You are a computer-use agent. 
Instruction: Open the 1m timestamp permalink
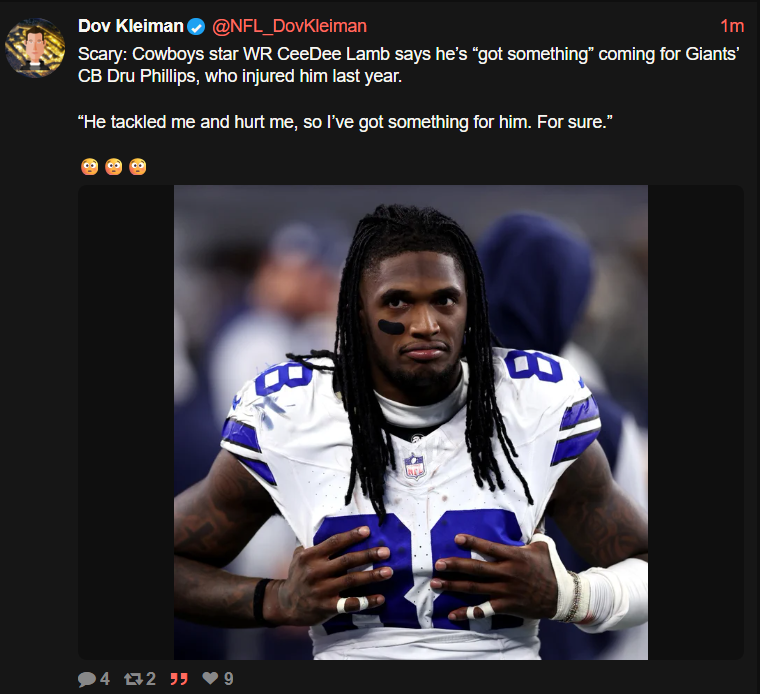pyautogui.click(x=732, y=26)
